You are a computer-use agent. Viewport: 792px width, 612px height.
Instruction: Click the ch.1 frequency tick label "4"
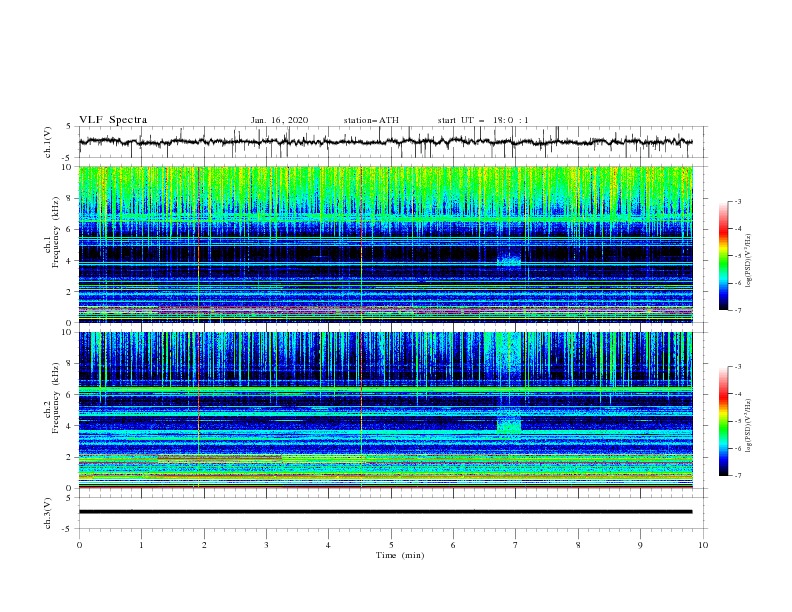pyautogui.click(x=70, y=261)
